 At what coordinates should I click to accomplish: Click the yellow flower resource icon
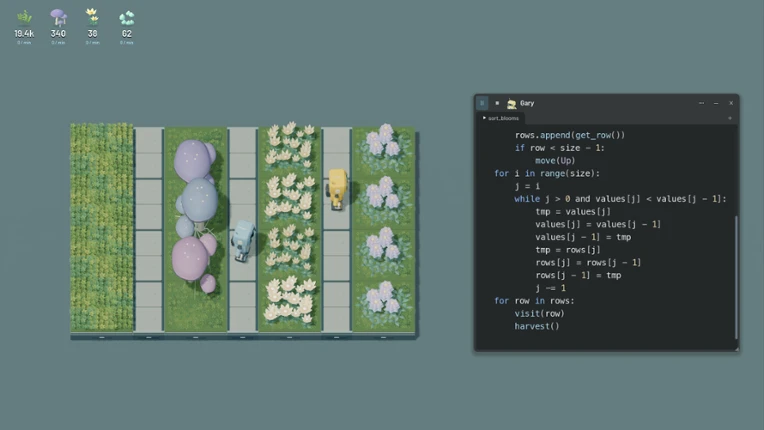(92, 17)
